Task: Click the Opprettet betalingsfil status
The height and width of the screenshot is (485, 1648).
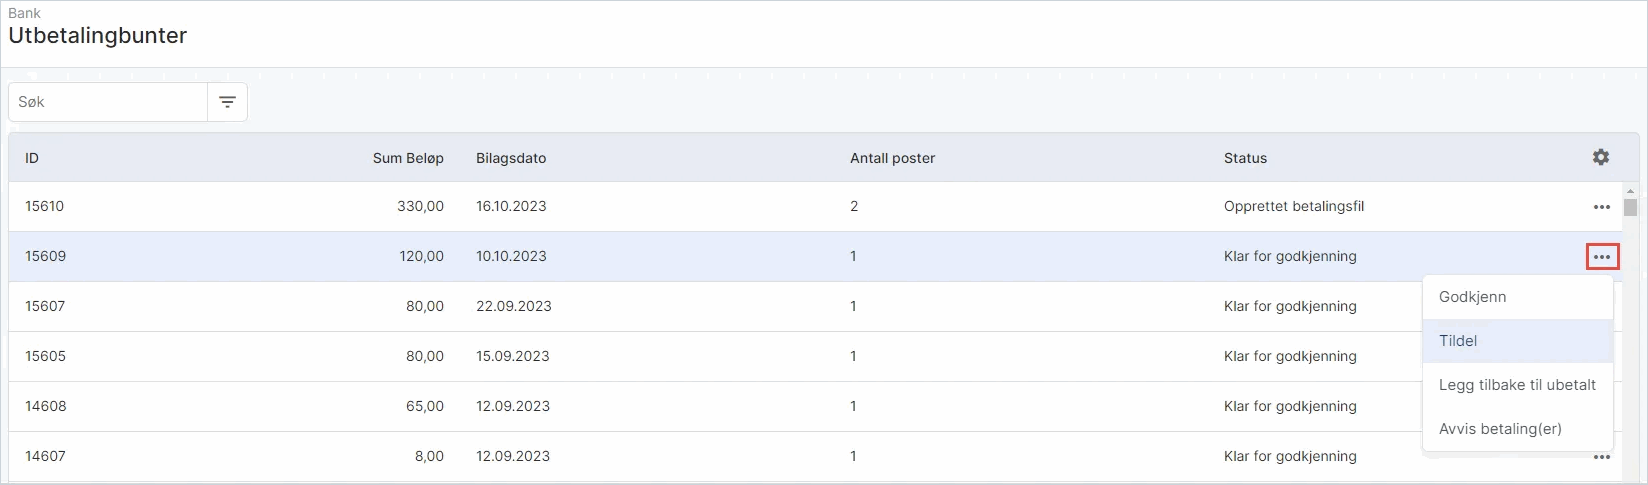Action: click(x=1294, y=206)
